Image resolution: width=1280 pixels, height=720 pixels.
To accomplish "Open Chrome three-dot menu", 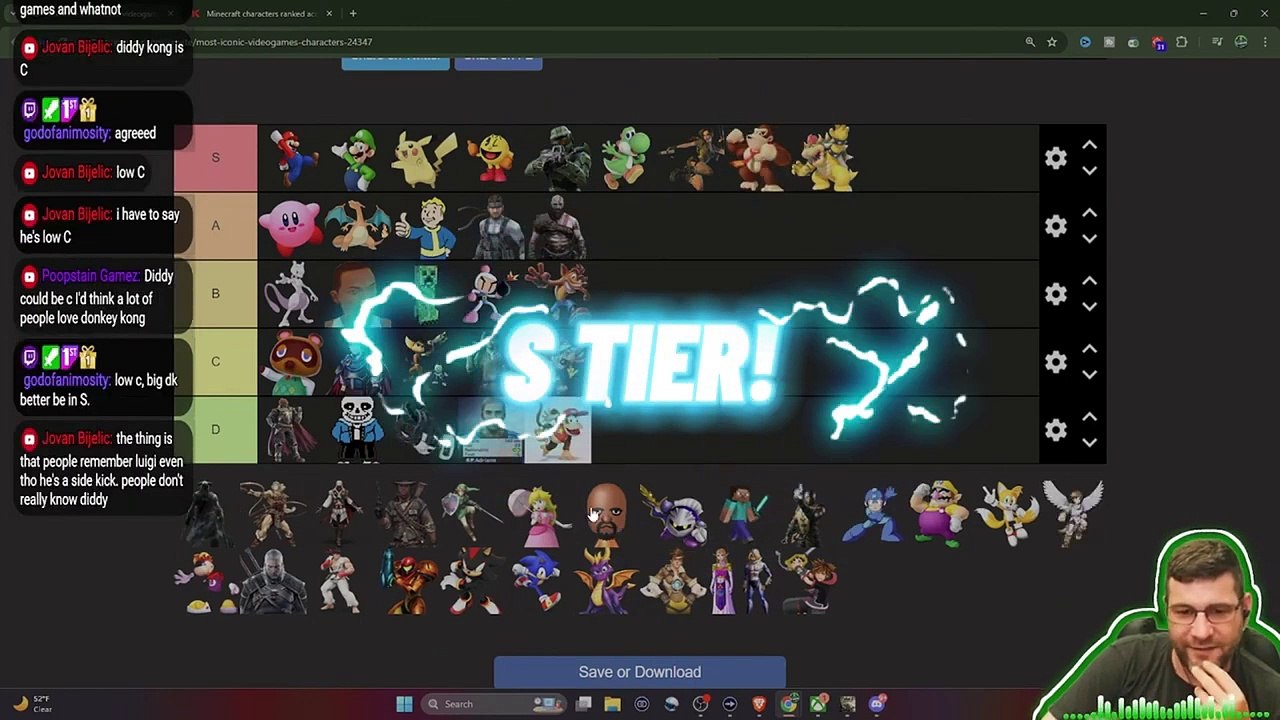I will [x=1265, y=42].
